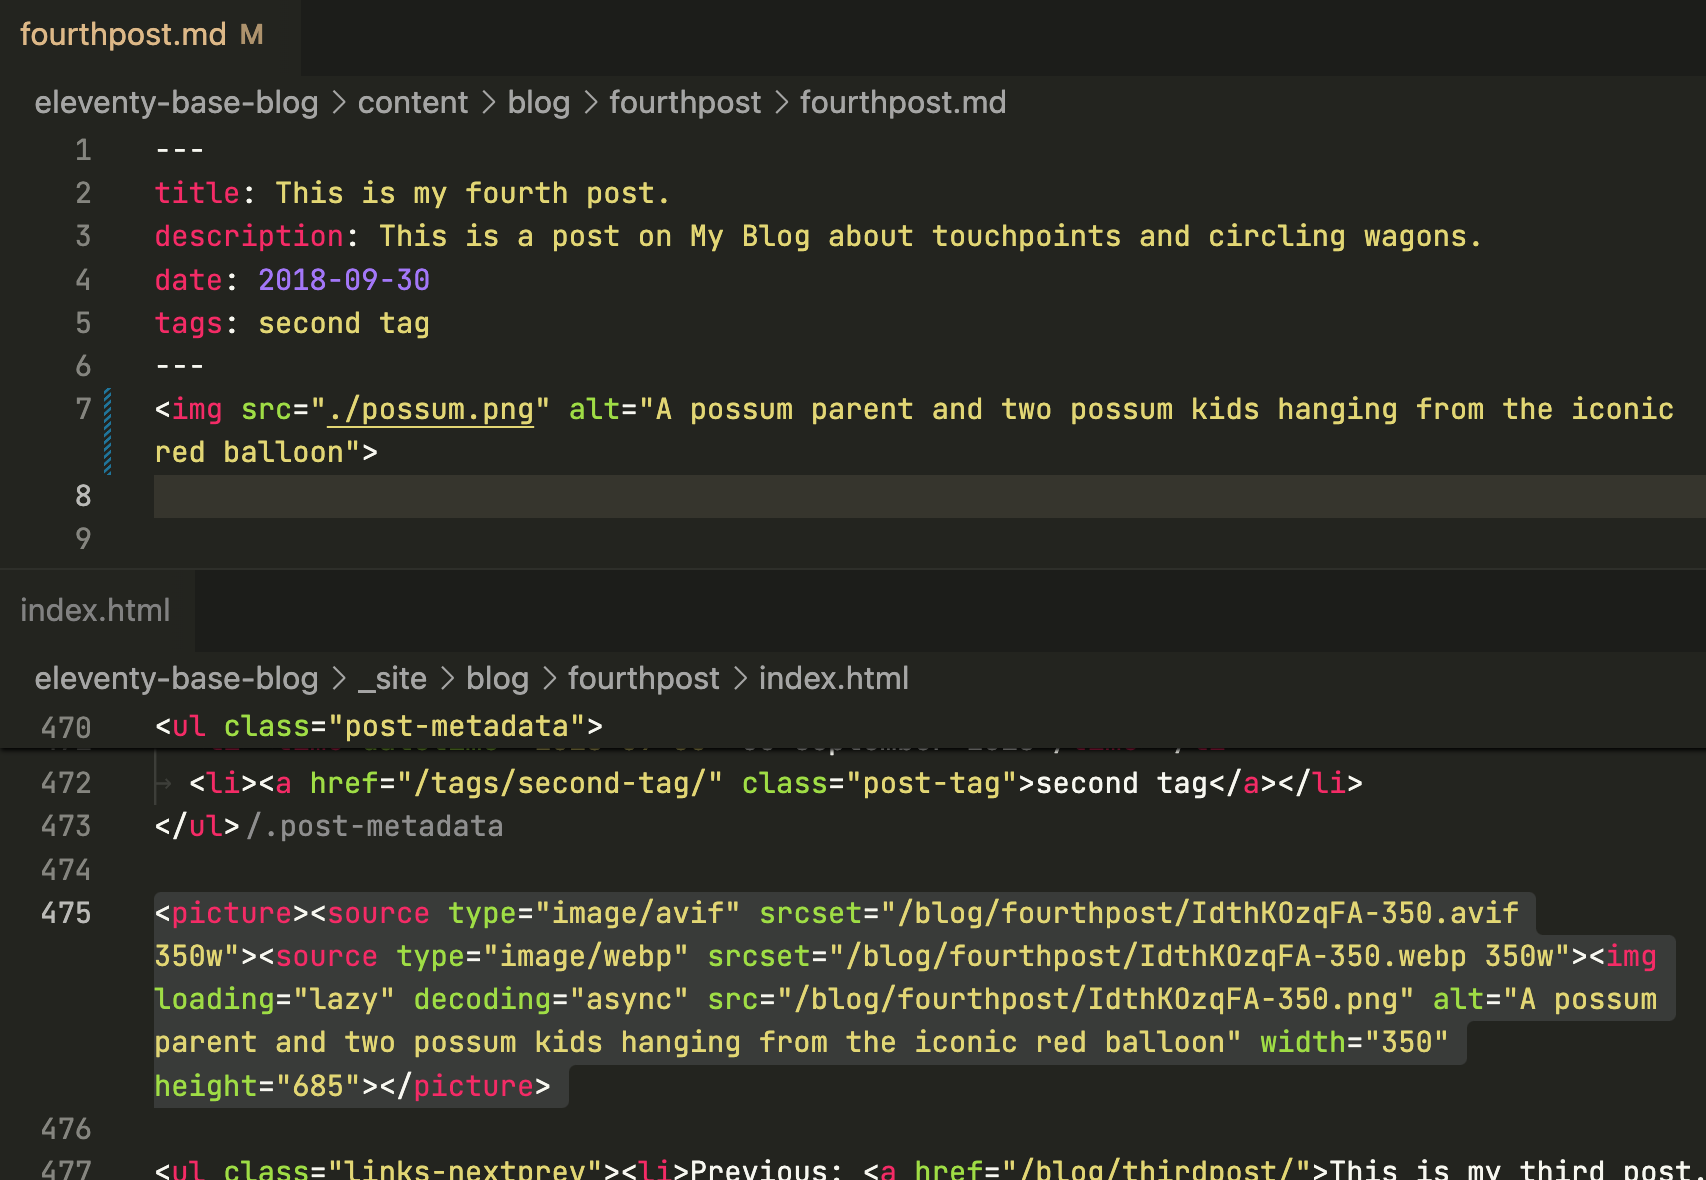Screen dimensions: 1706x1180
Task: Click the date value 2018-09-30
Action: click(x=344, y=280)
